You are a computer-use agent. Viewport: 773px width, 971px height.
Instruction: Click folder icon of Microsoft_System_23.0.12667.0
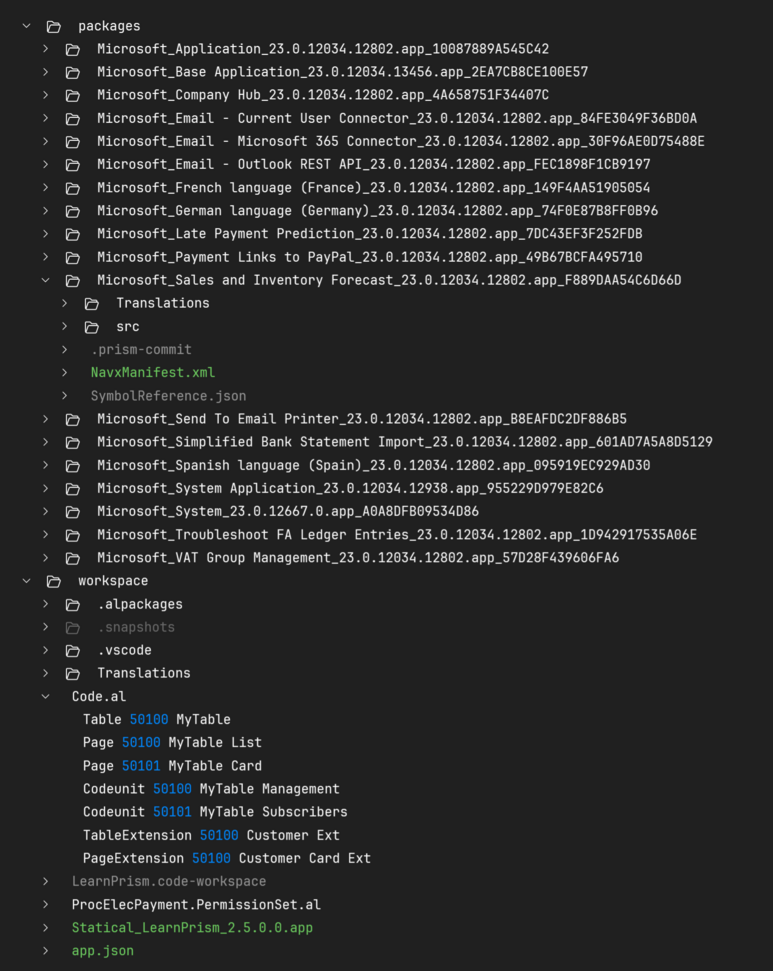73,512
